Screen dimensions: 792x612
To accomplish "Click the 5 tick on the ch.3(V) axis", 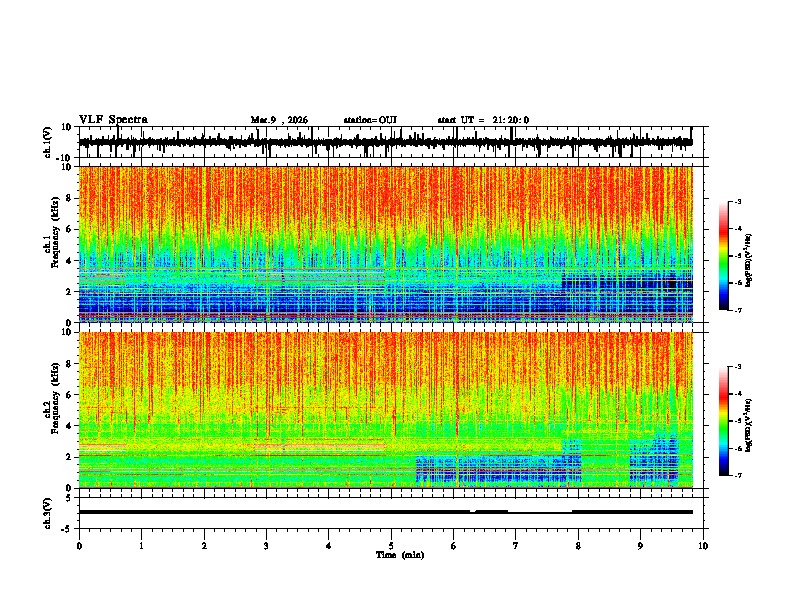I will point(70,498).
